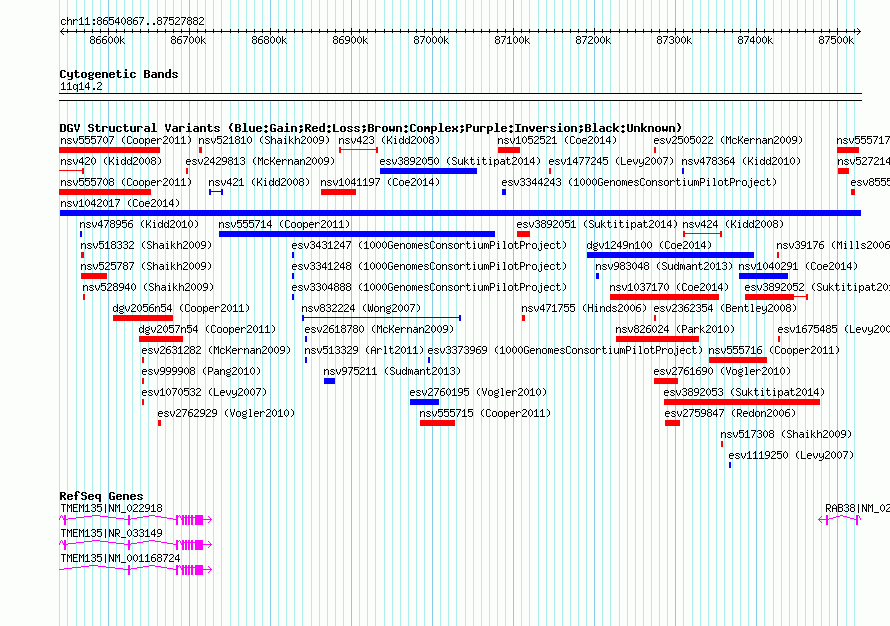This screenshot has width=890, height=626.
Task: Click variant label esv1070532 (Levy2007)
Action: [x=204, y=392]
